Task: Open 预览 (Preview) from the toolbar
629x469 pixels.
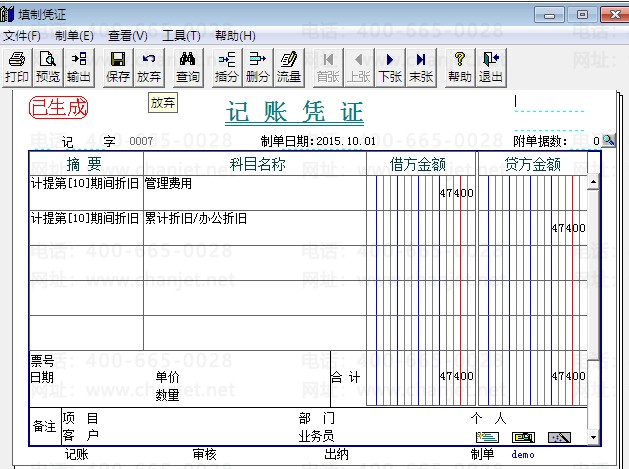Action: coord(48,67)
